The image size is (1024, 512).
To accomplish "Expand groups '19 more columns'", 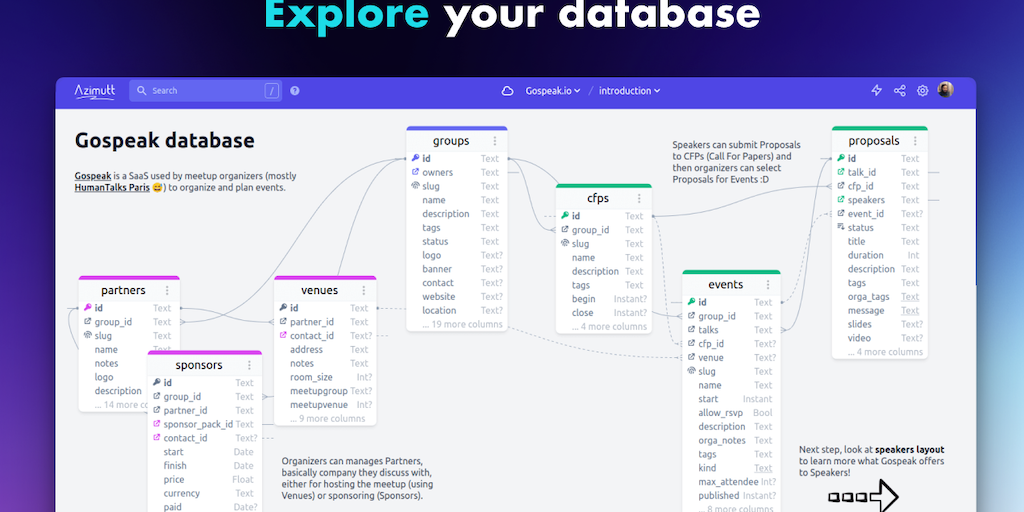I will [462, 325].
